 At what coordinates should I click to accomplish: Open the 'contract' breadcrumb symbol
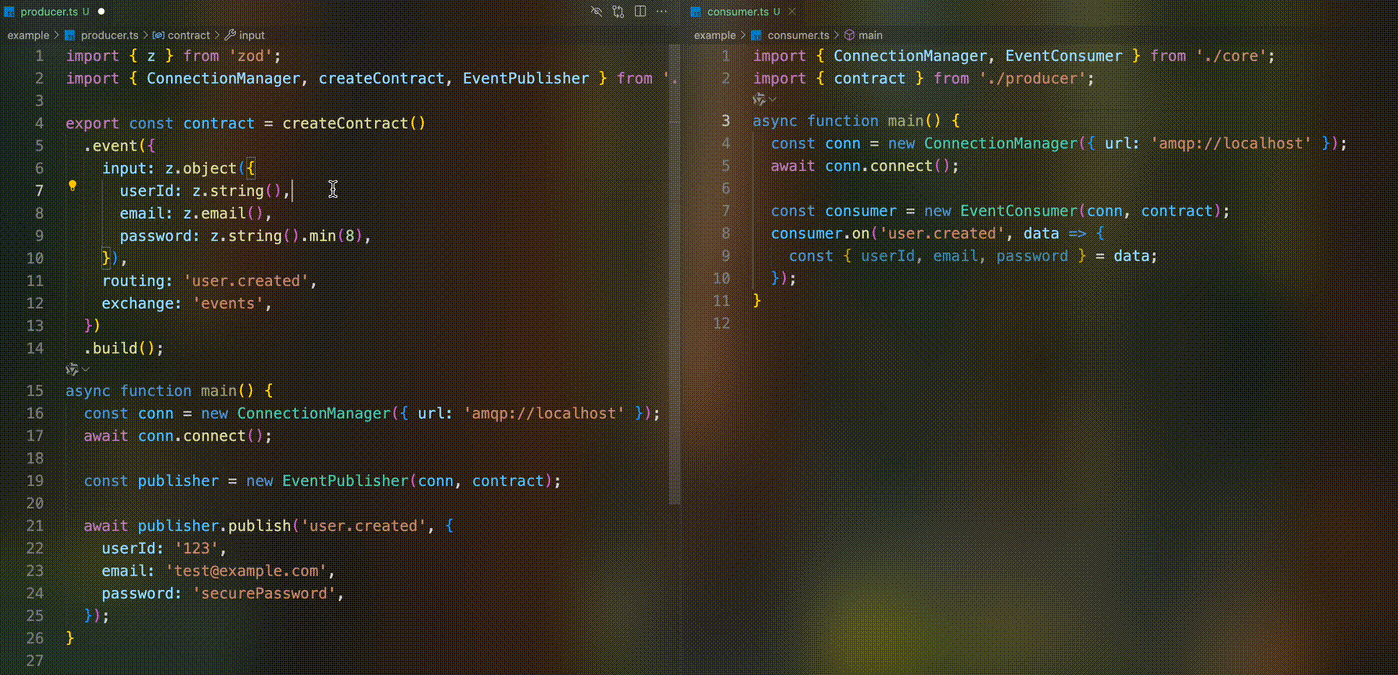coord(189,35)
